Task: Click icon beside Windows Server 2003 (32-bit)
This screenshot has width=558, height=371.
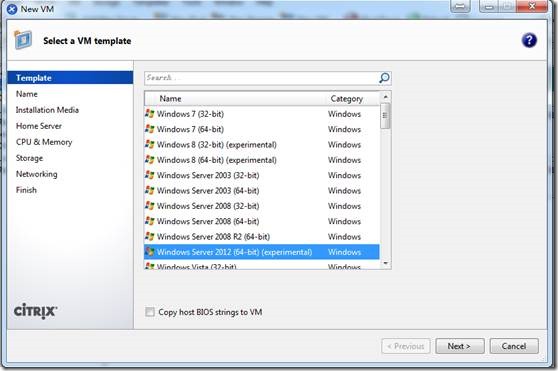Action: (150, 175)
